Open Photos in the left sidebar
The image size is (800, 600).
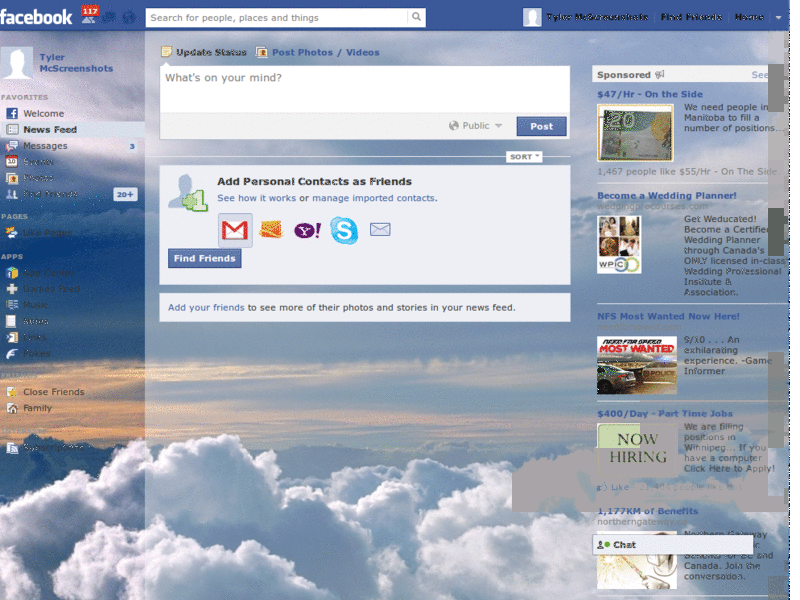(x=38, y=178)
